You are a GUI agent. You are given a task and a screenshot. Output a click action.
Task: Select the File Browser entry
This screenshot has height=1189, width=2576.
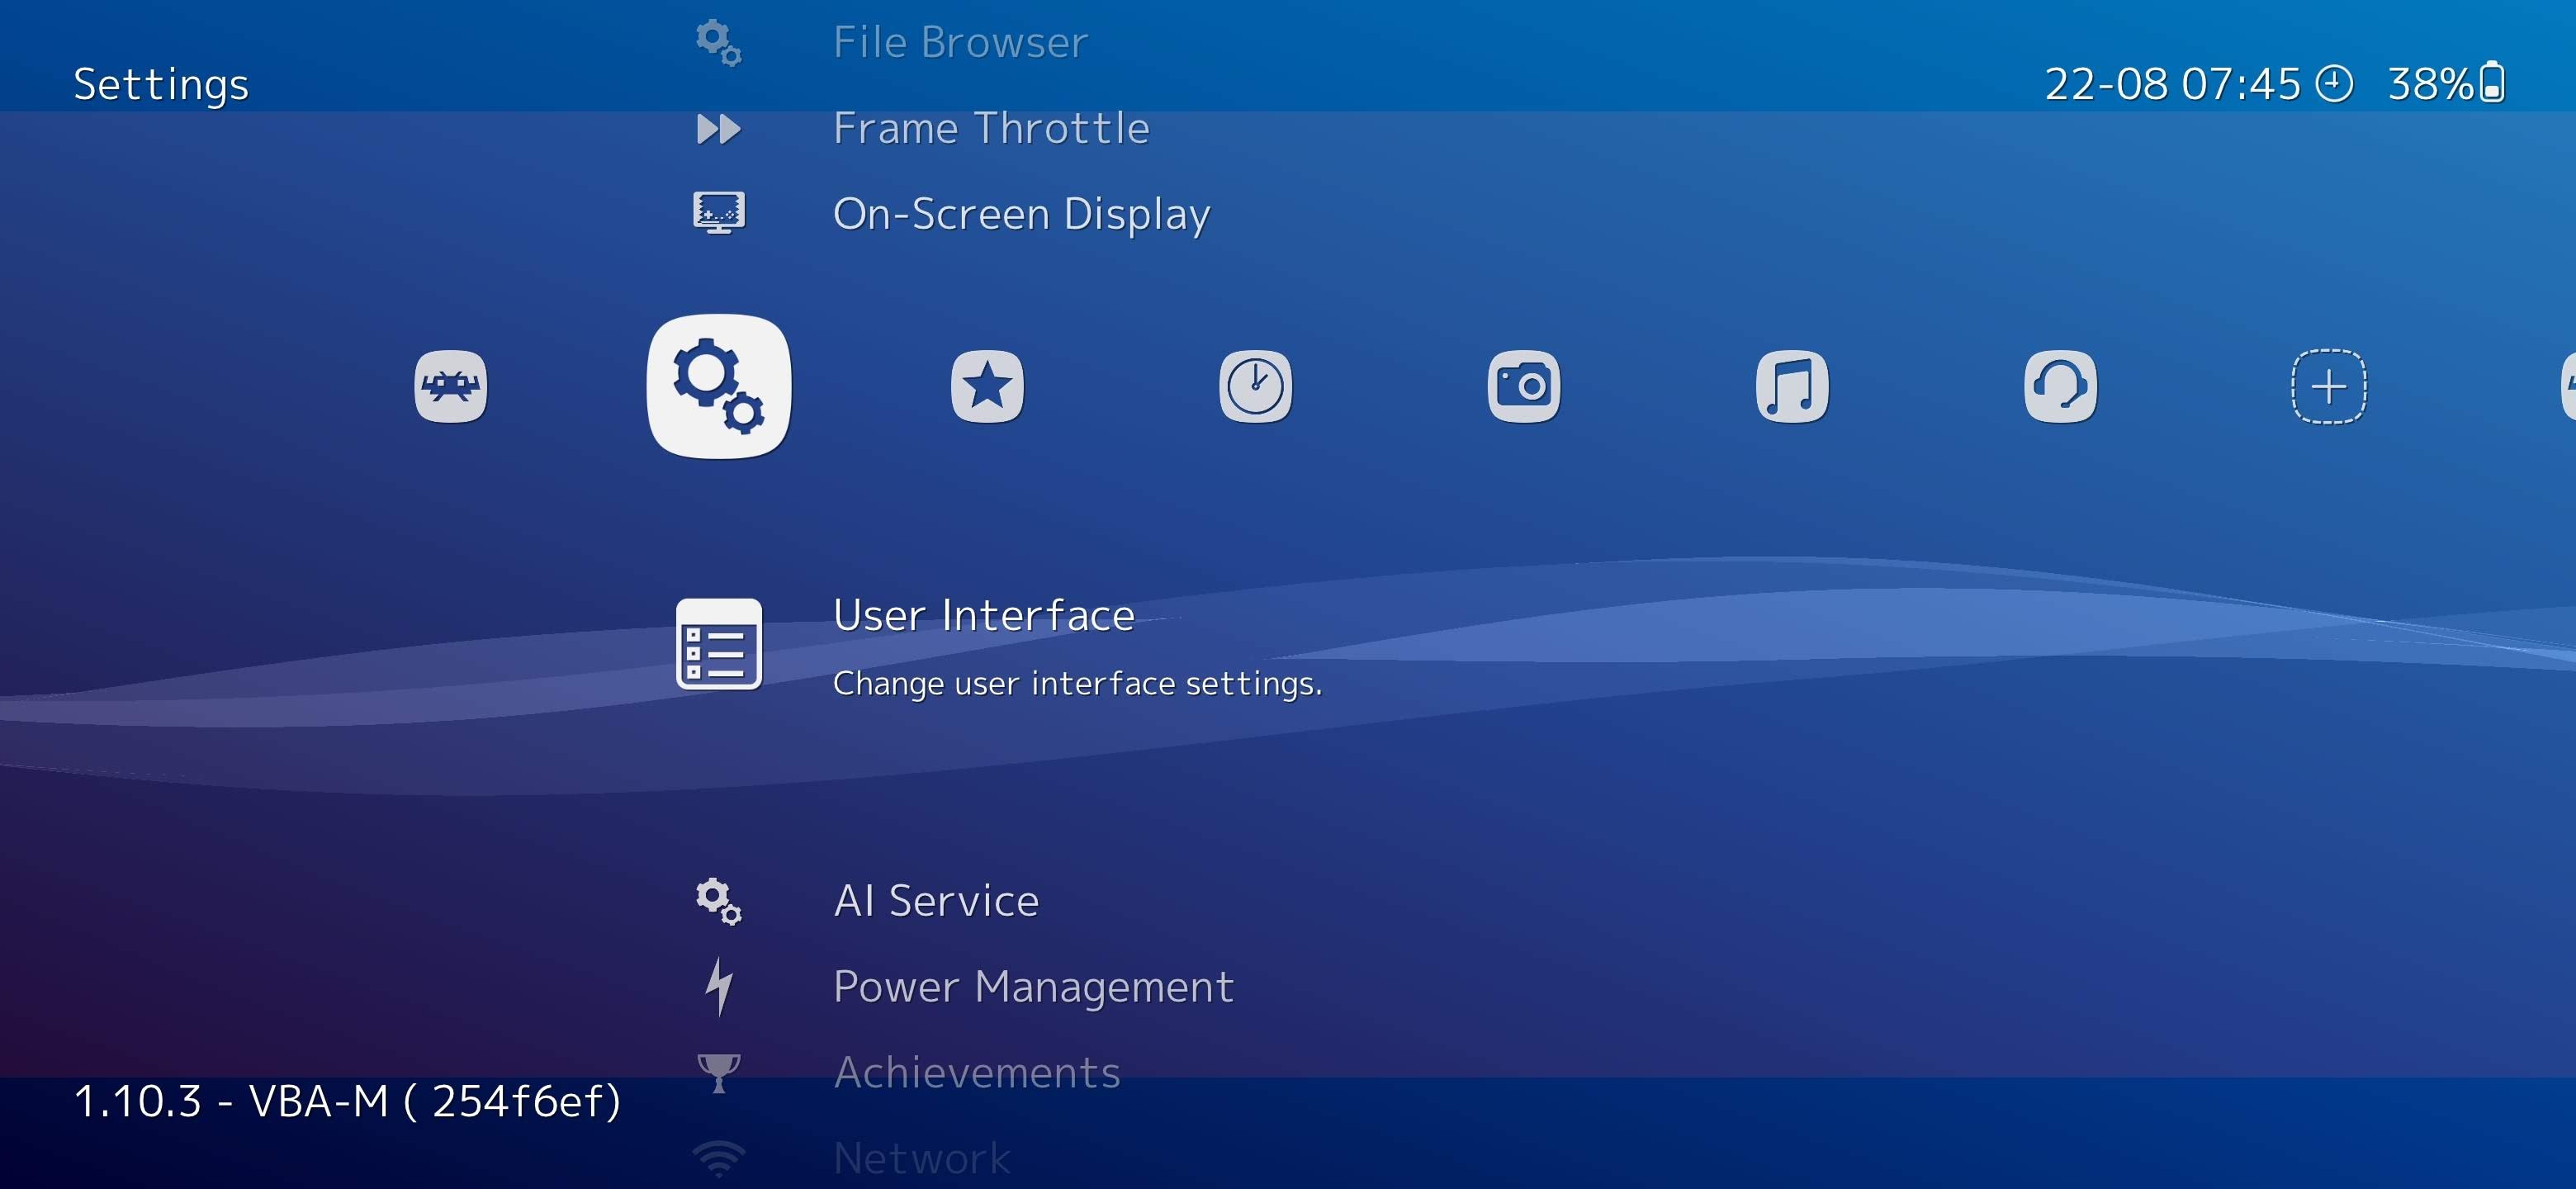959,42
